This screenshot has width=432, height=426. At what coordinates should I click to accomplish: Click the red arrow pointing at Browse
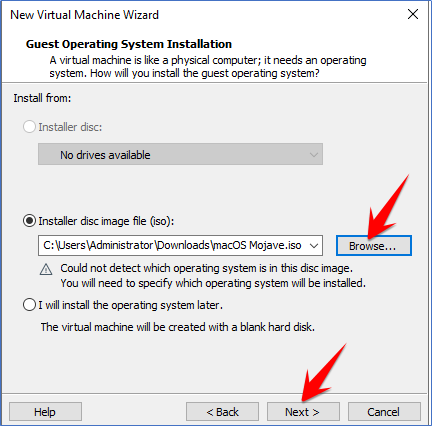click(x=388, y=207)
